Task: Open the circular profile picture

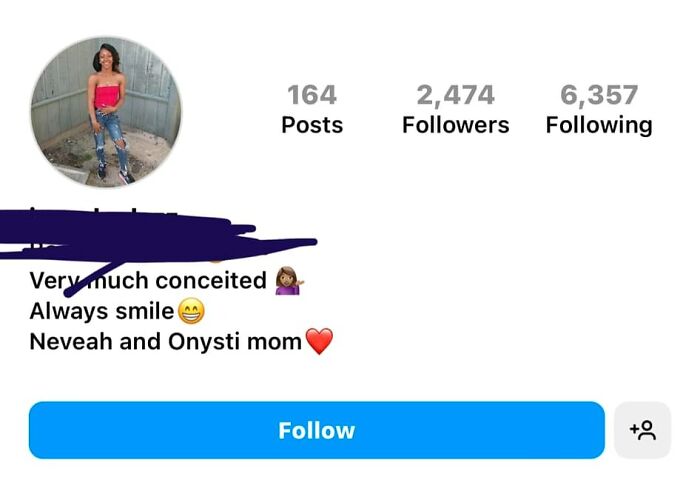Action: [106, 112]
